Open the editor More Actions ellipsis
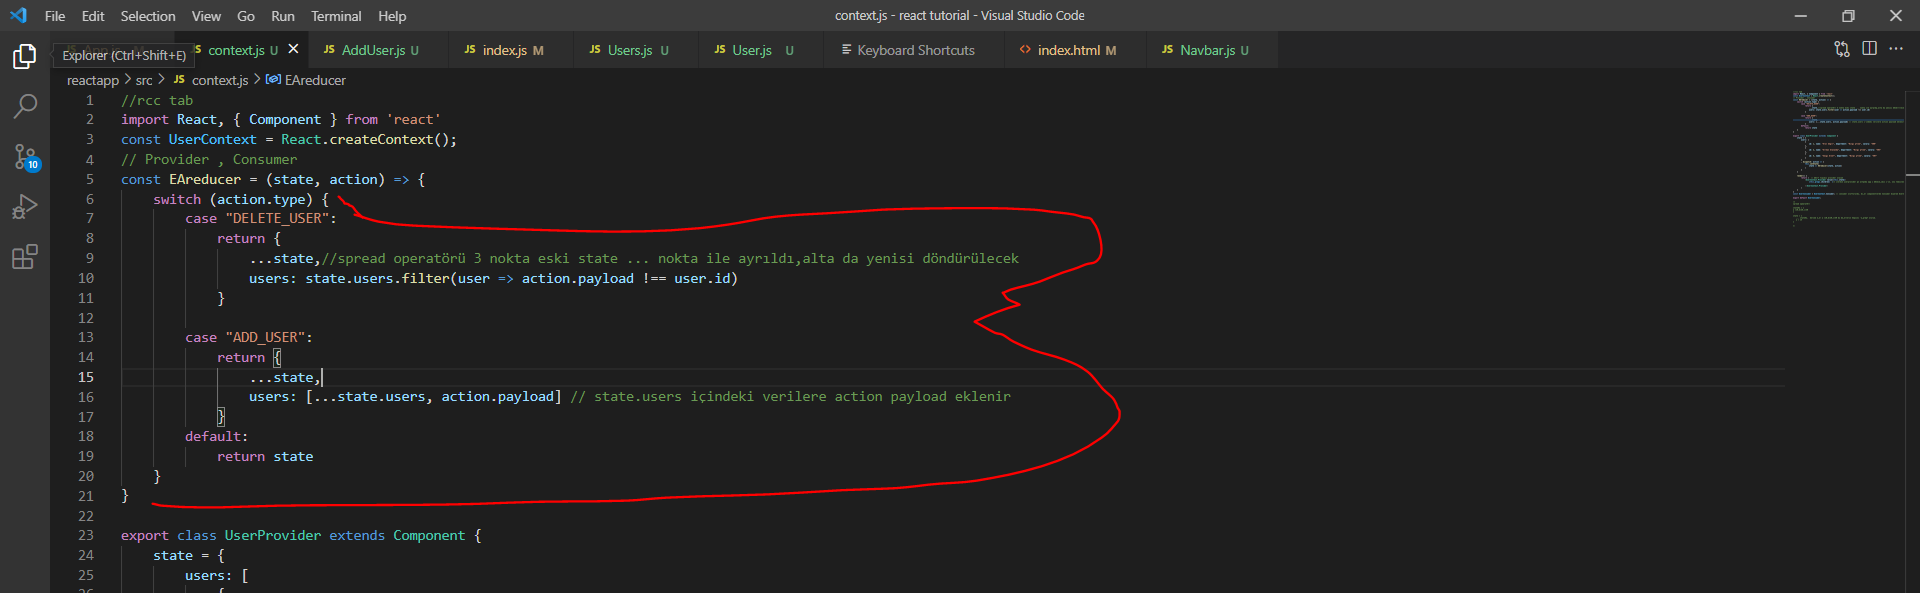 1896,49
